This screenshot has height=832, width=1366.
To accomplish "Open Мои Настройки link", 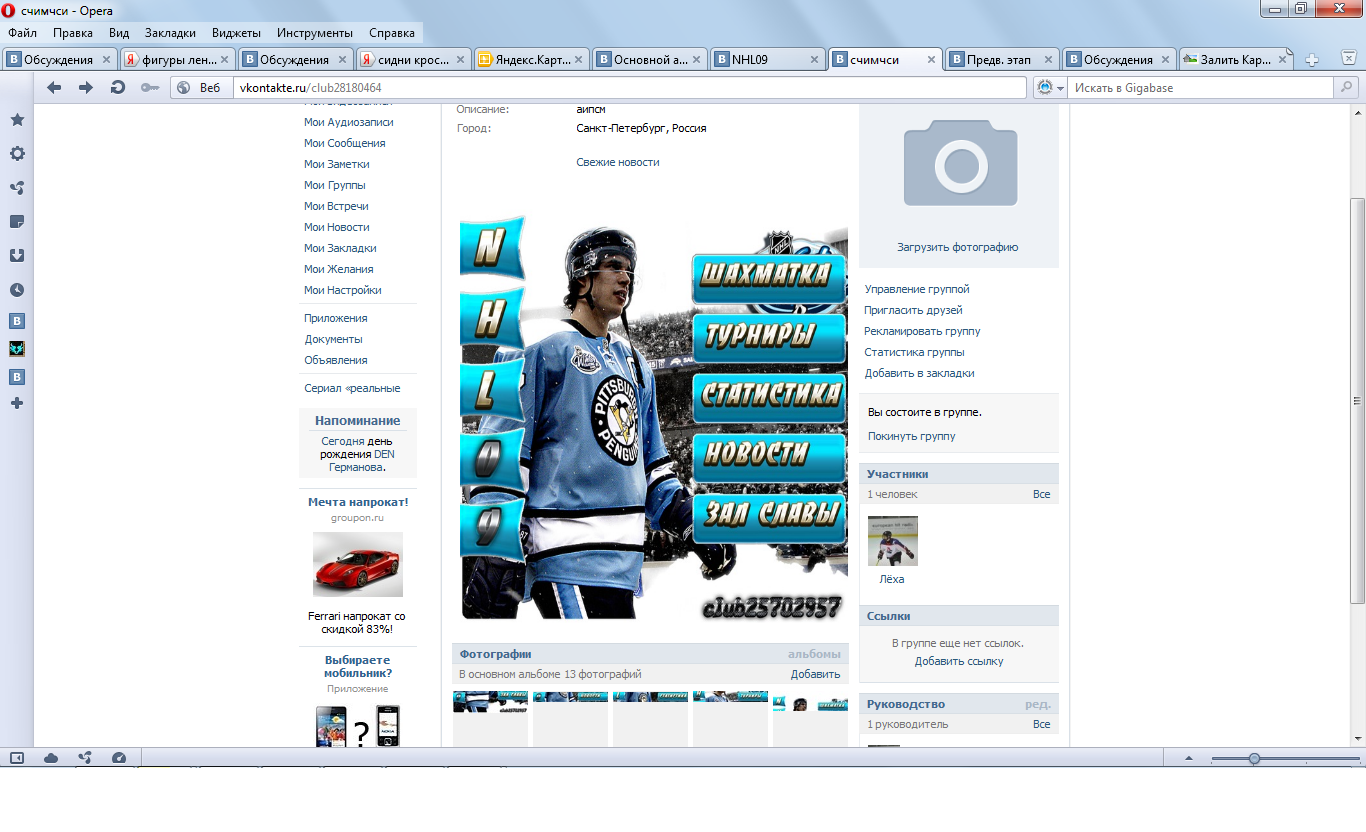I will (343, 290).
